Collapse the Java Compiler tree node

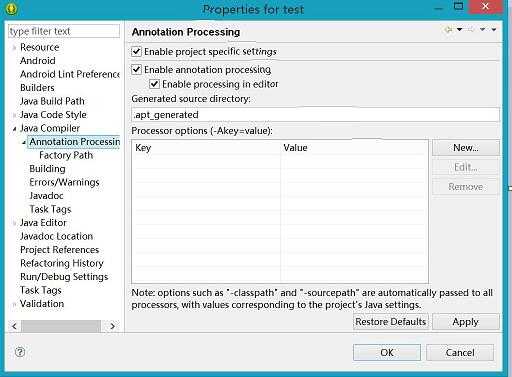[14, 129]
